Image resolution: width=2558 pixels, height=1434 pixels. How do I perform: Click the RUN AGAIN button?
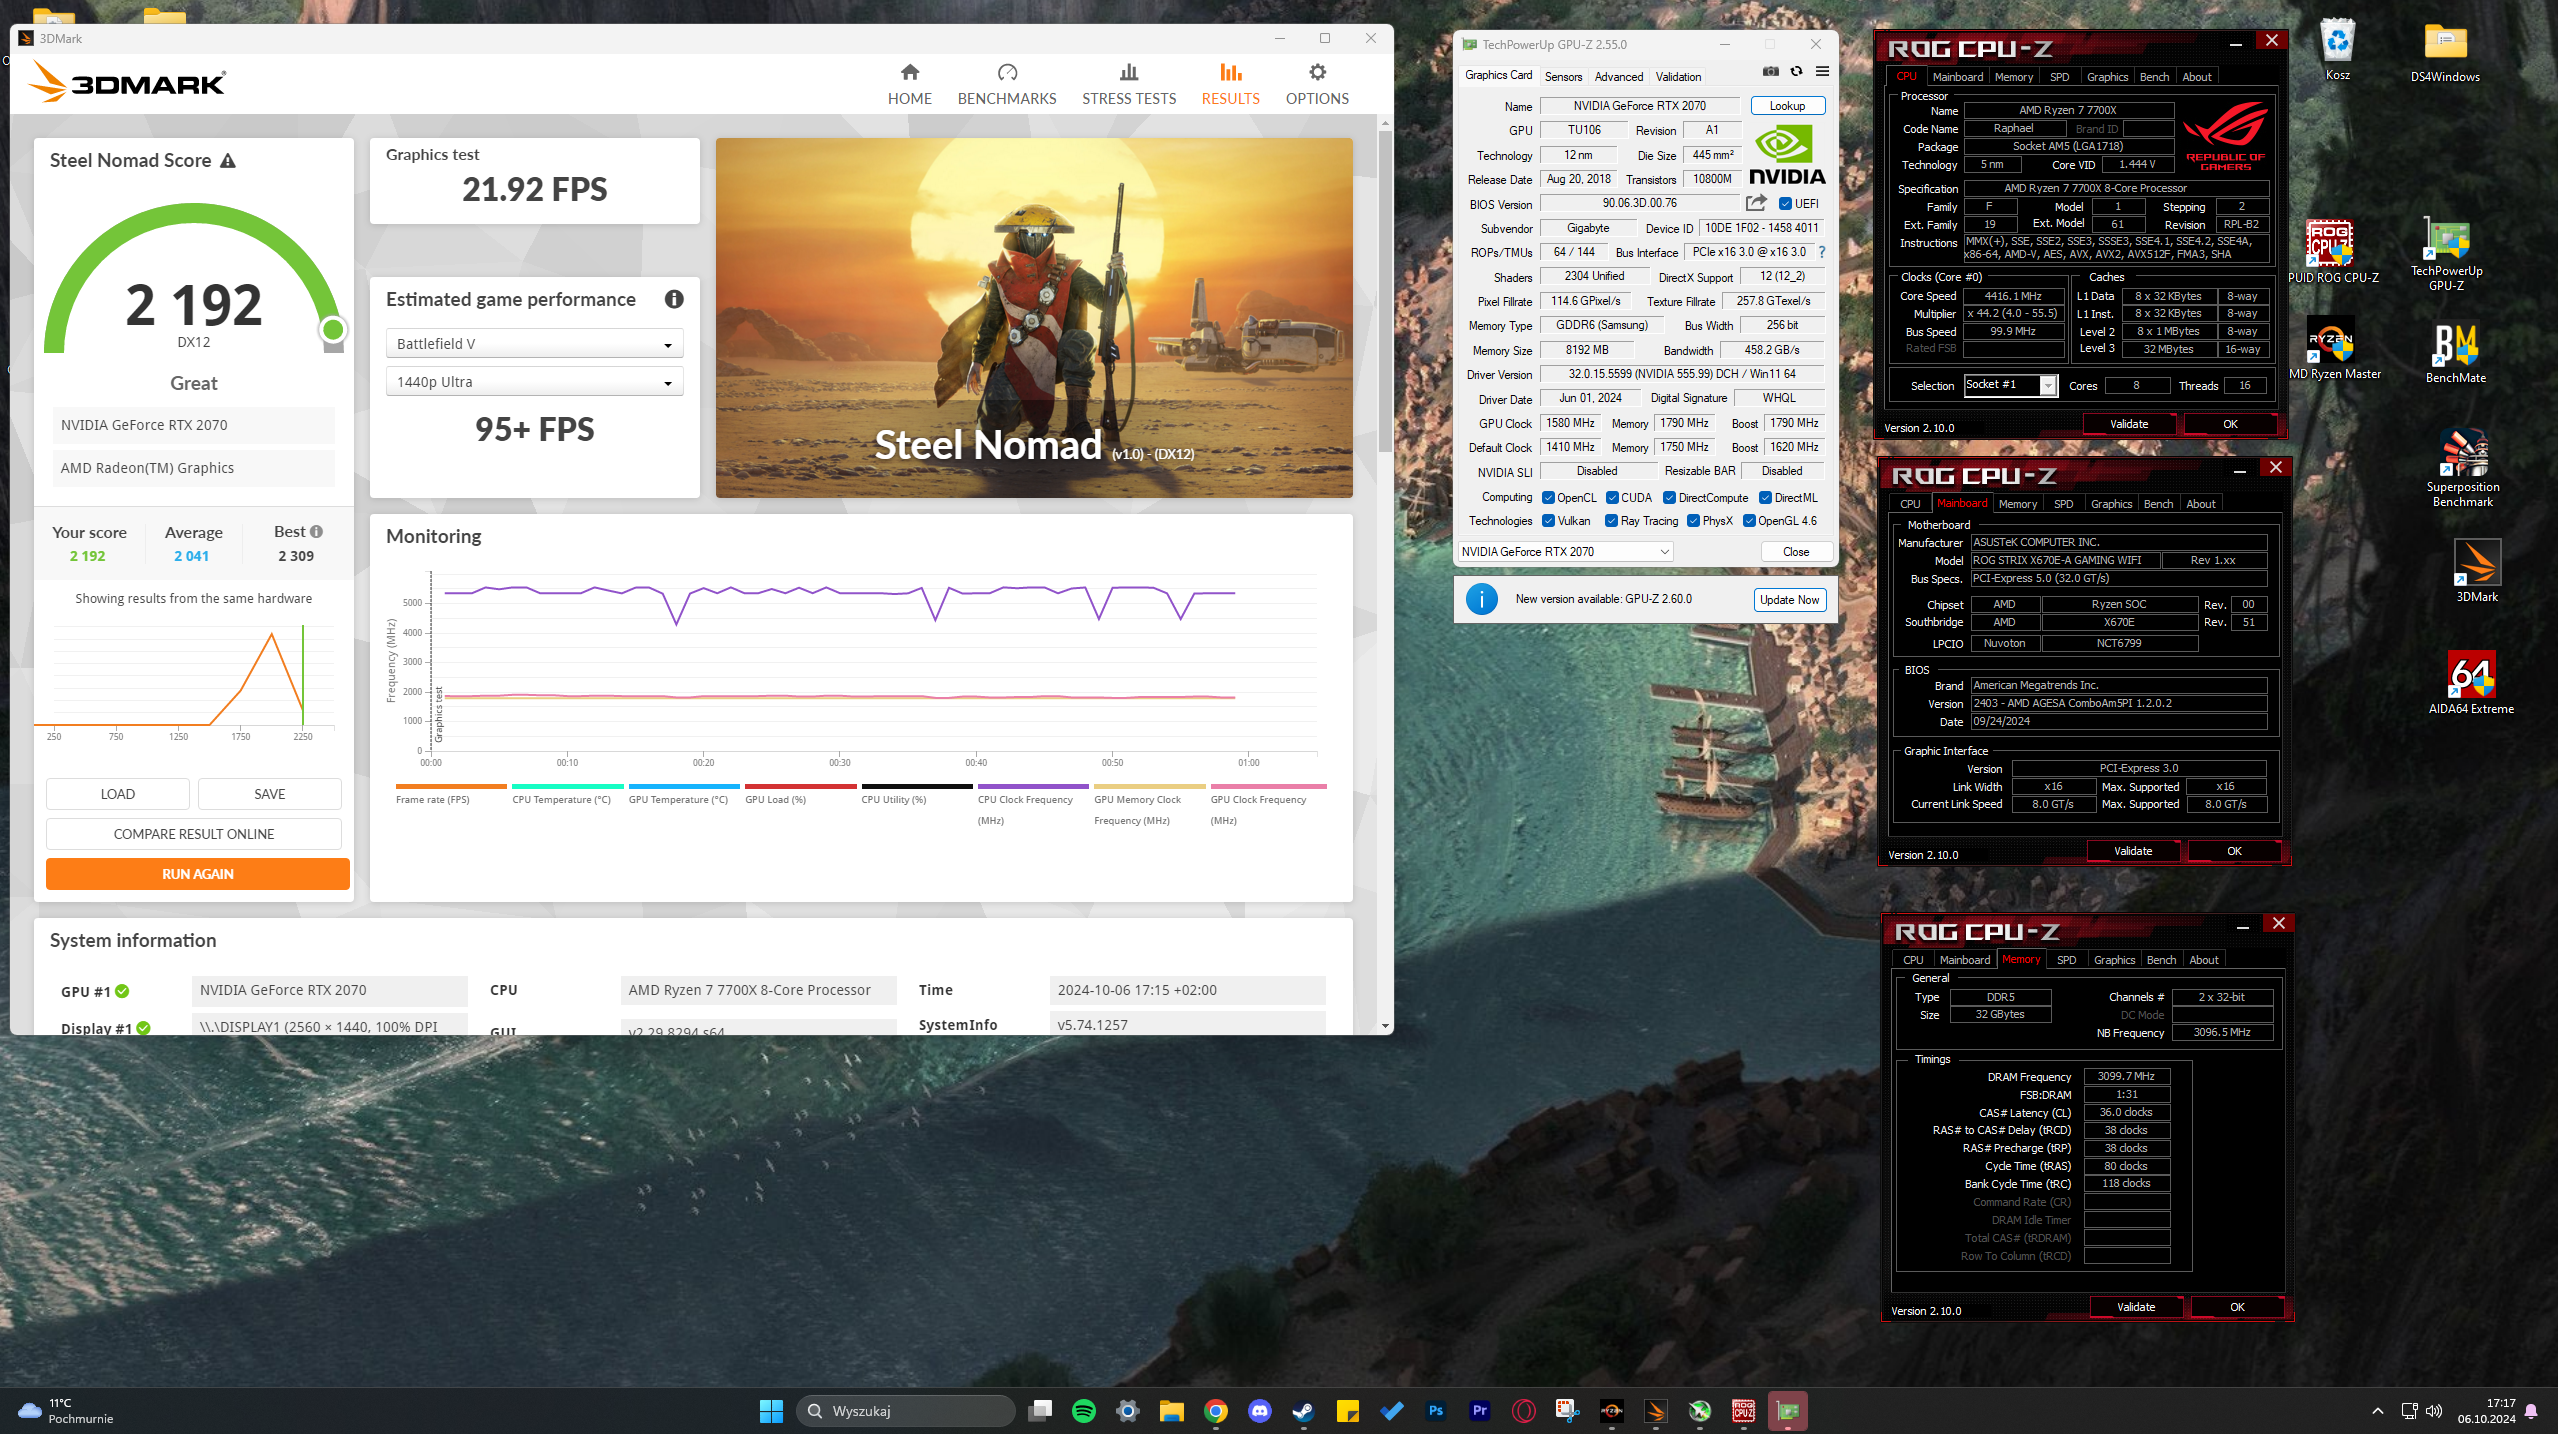[197, 874]
